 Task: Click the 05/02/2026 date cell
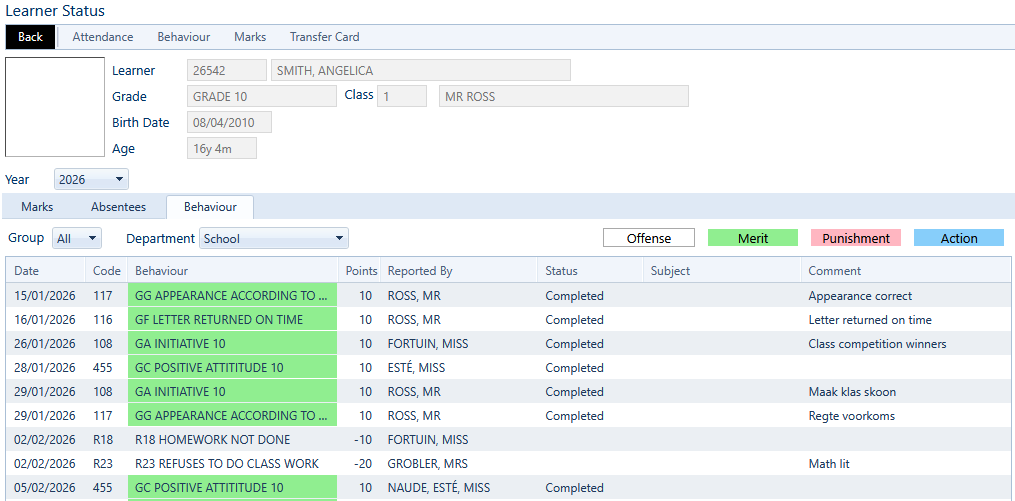[45, 487]
